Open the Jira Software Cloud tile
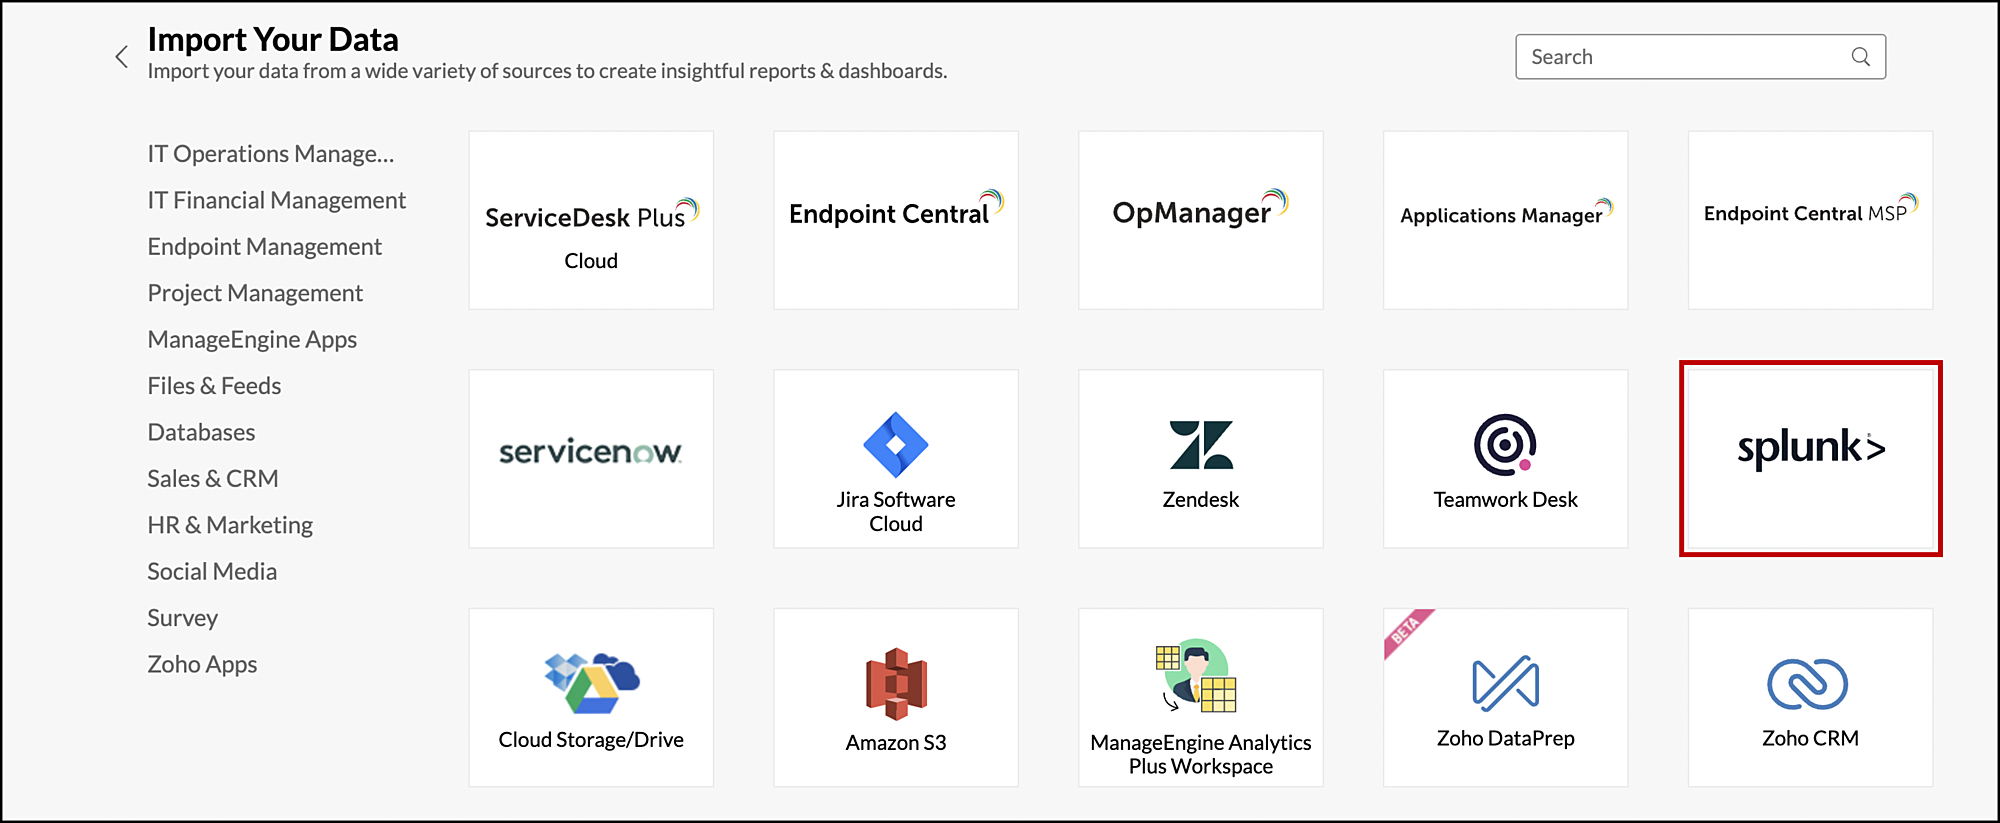2000x823 pixels. pyautogui.click(x=896, y=459)
